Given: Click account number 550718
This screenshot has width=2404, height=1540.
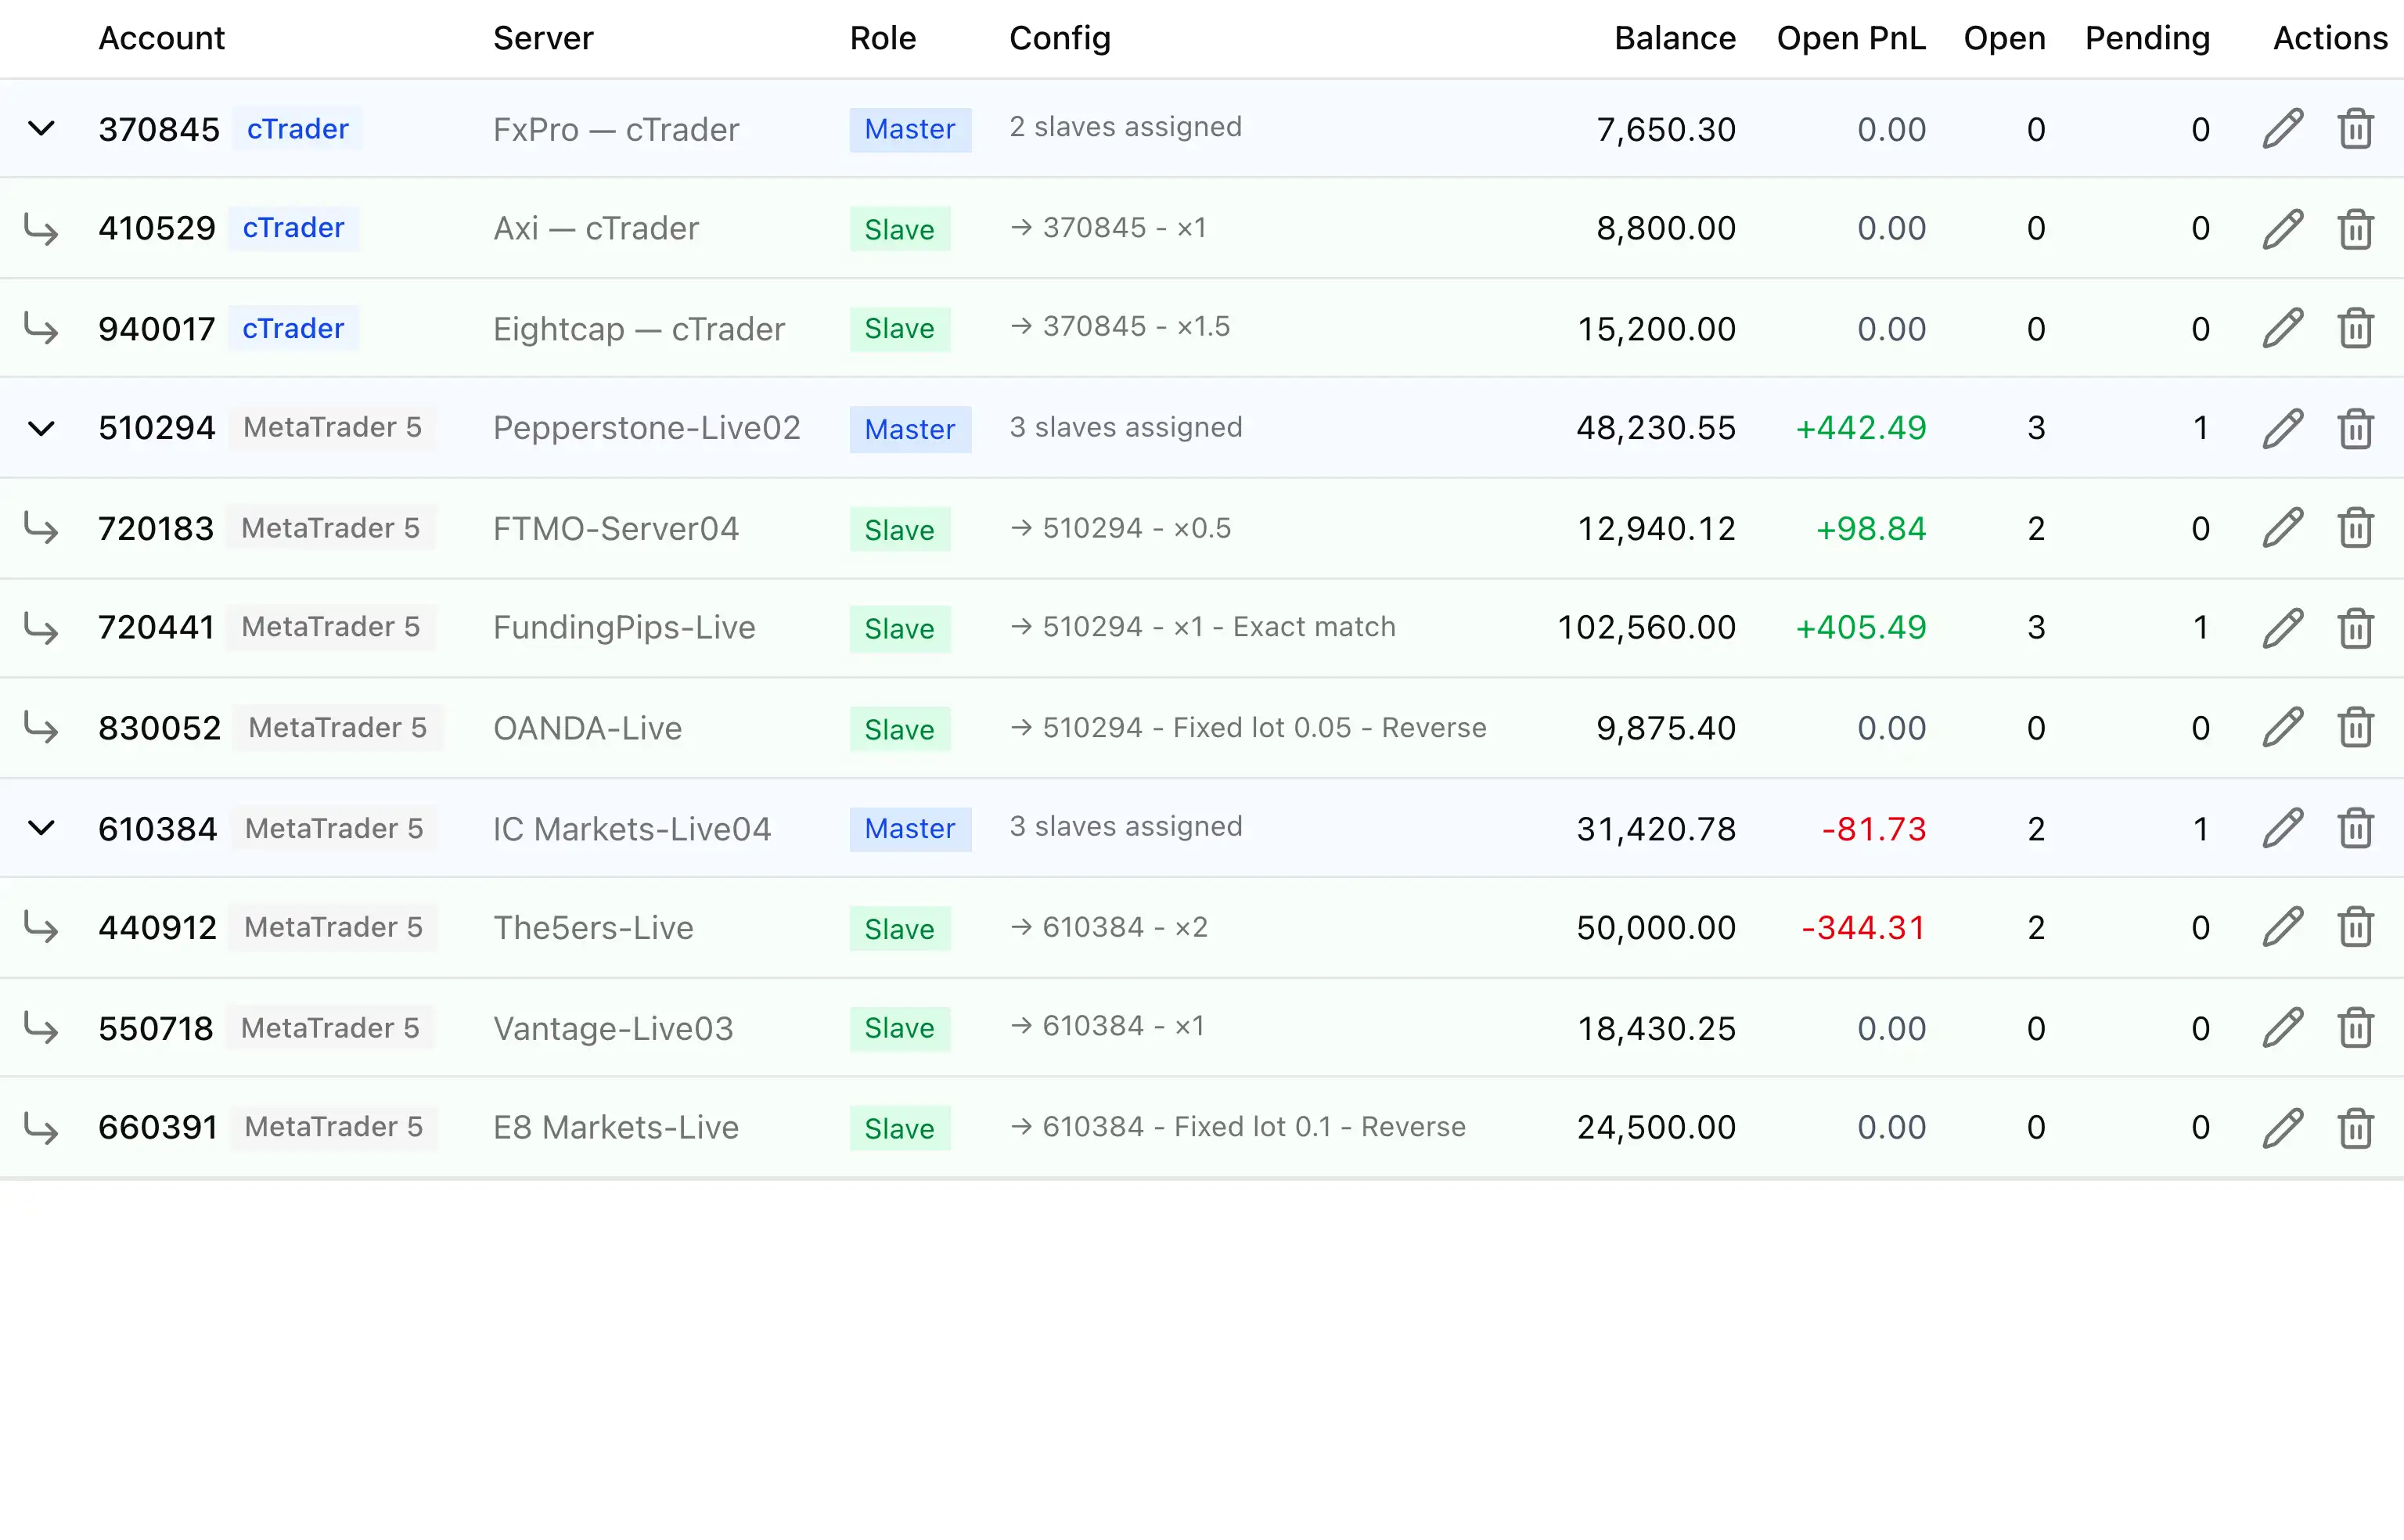Looking at the screenshot, I should coord(156,1028).
